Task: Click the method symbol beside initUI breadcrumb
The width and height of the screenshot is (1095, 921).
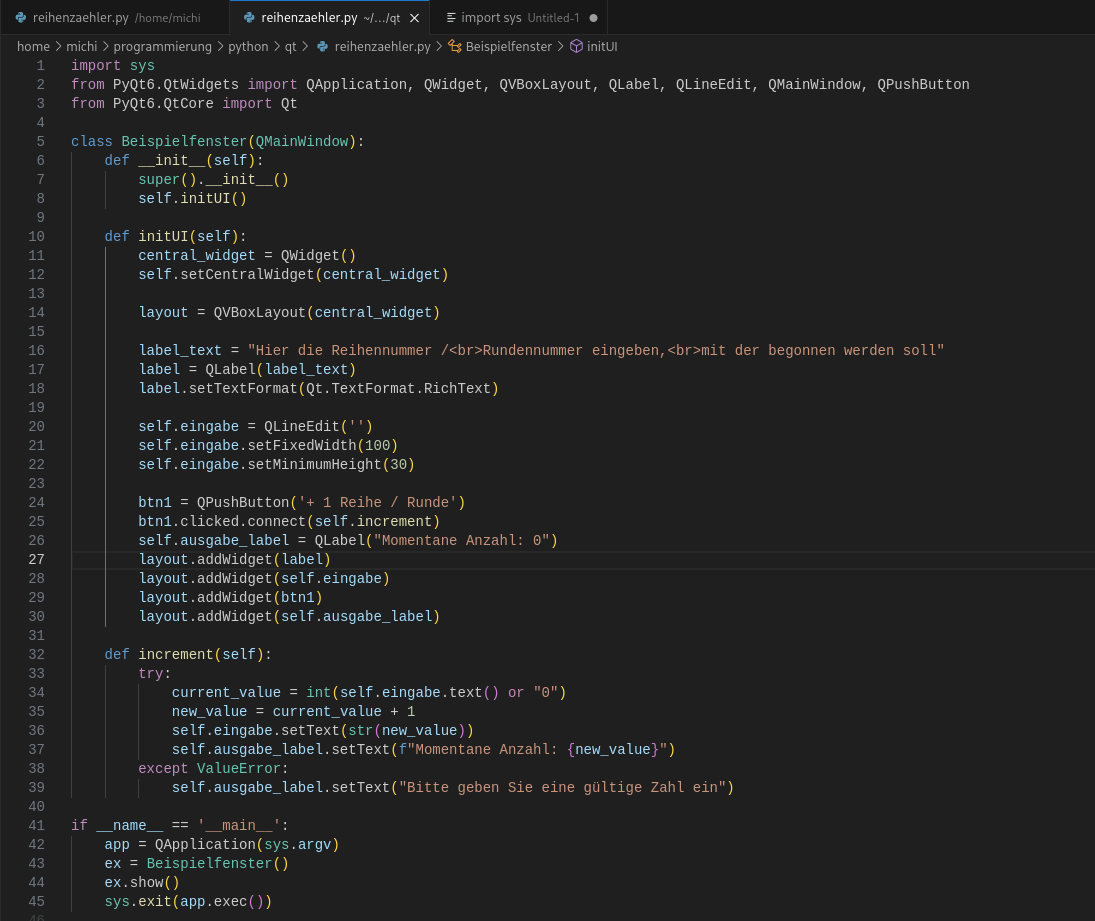Action: point(575,46)
